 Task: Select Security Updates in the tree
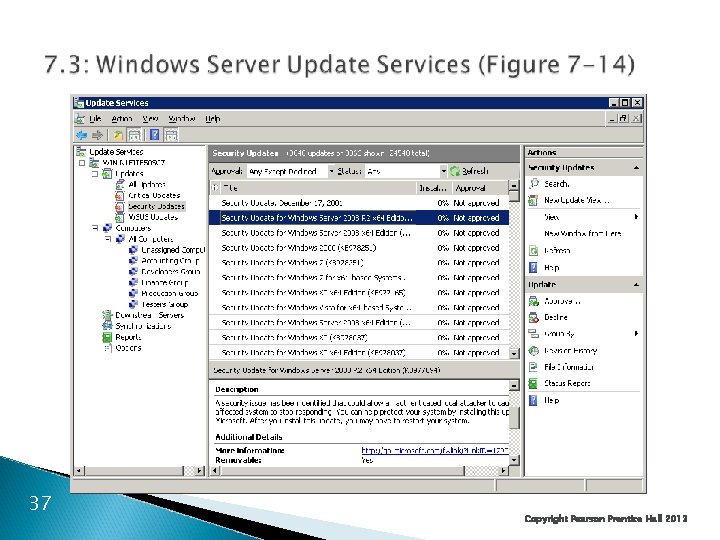coord(156,206)
